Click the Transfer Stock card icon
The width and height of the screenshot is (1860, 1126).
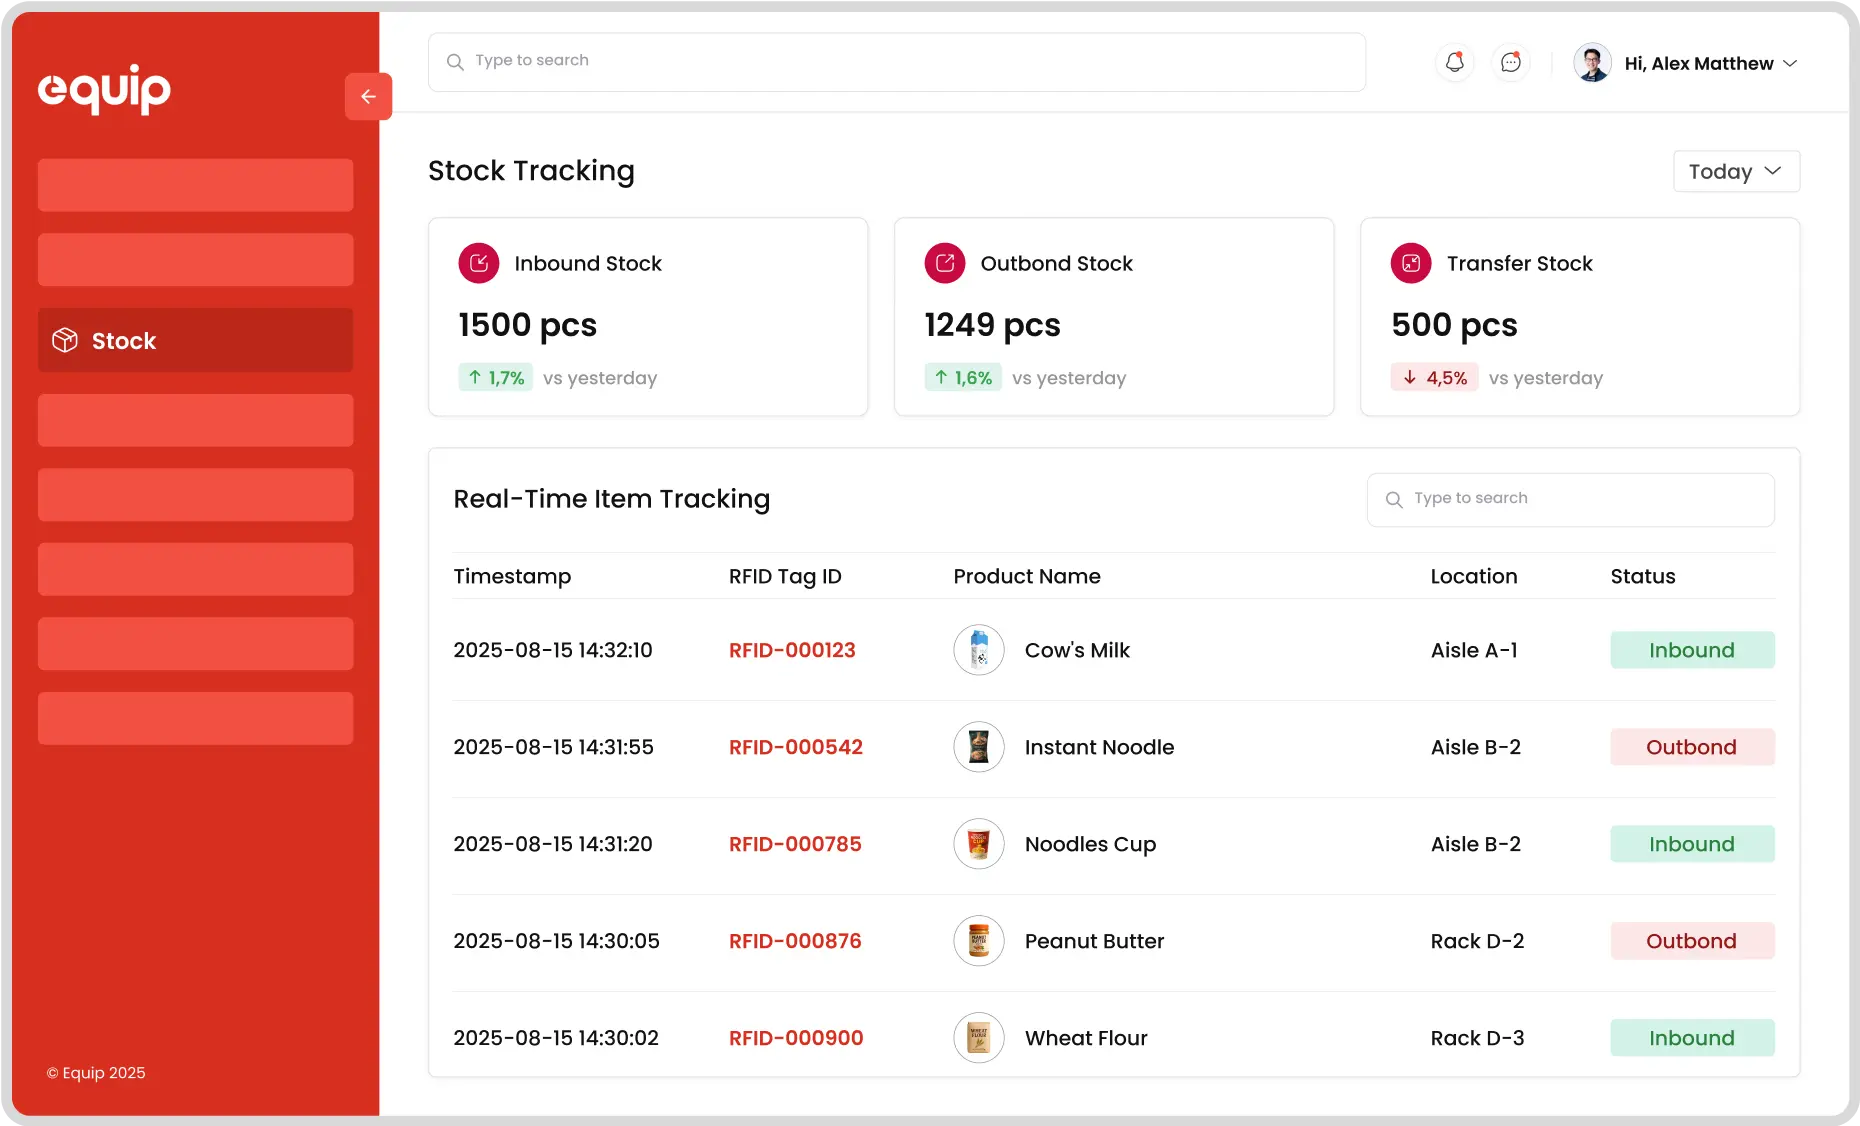pyautogui.click(x=1411, y=263)
